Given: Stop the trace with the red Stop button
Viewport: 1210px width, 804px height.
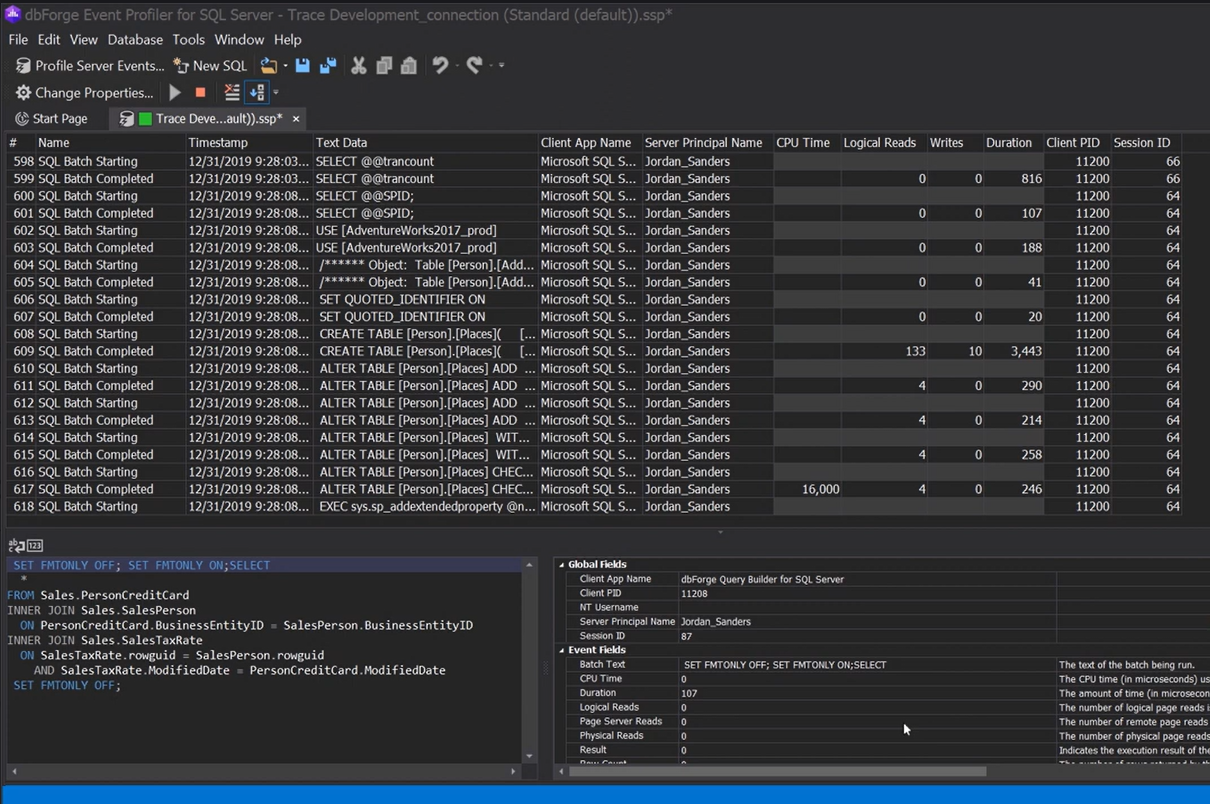Looking at the screenshot, I should pos(199,92).
